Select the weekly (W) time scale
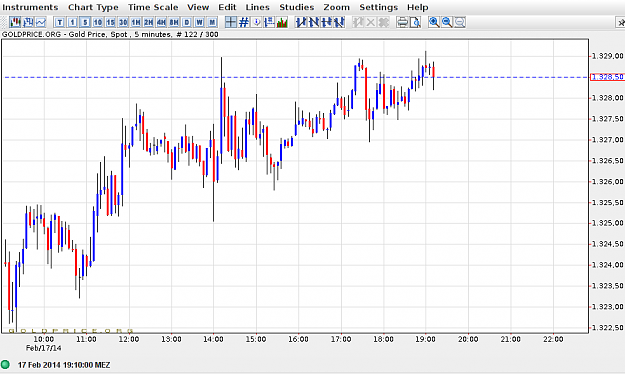Image resolution: width=625 pixels, height=374 pixels. (199, 22)
